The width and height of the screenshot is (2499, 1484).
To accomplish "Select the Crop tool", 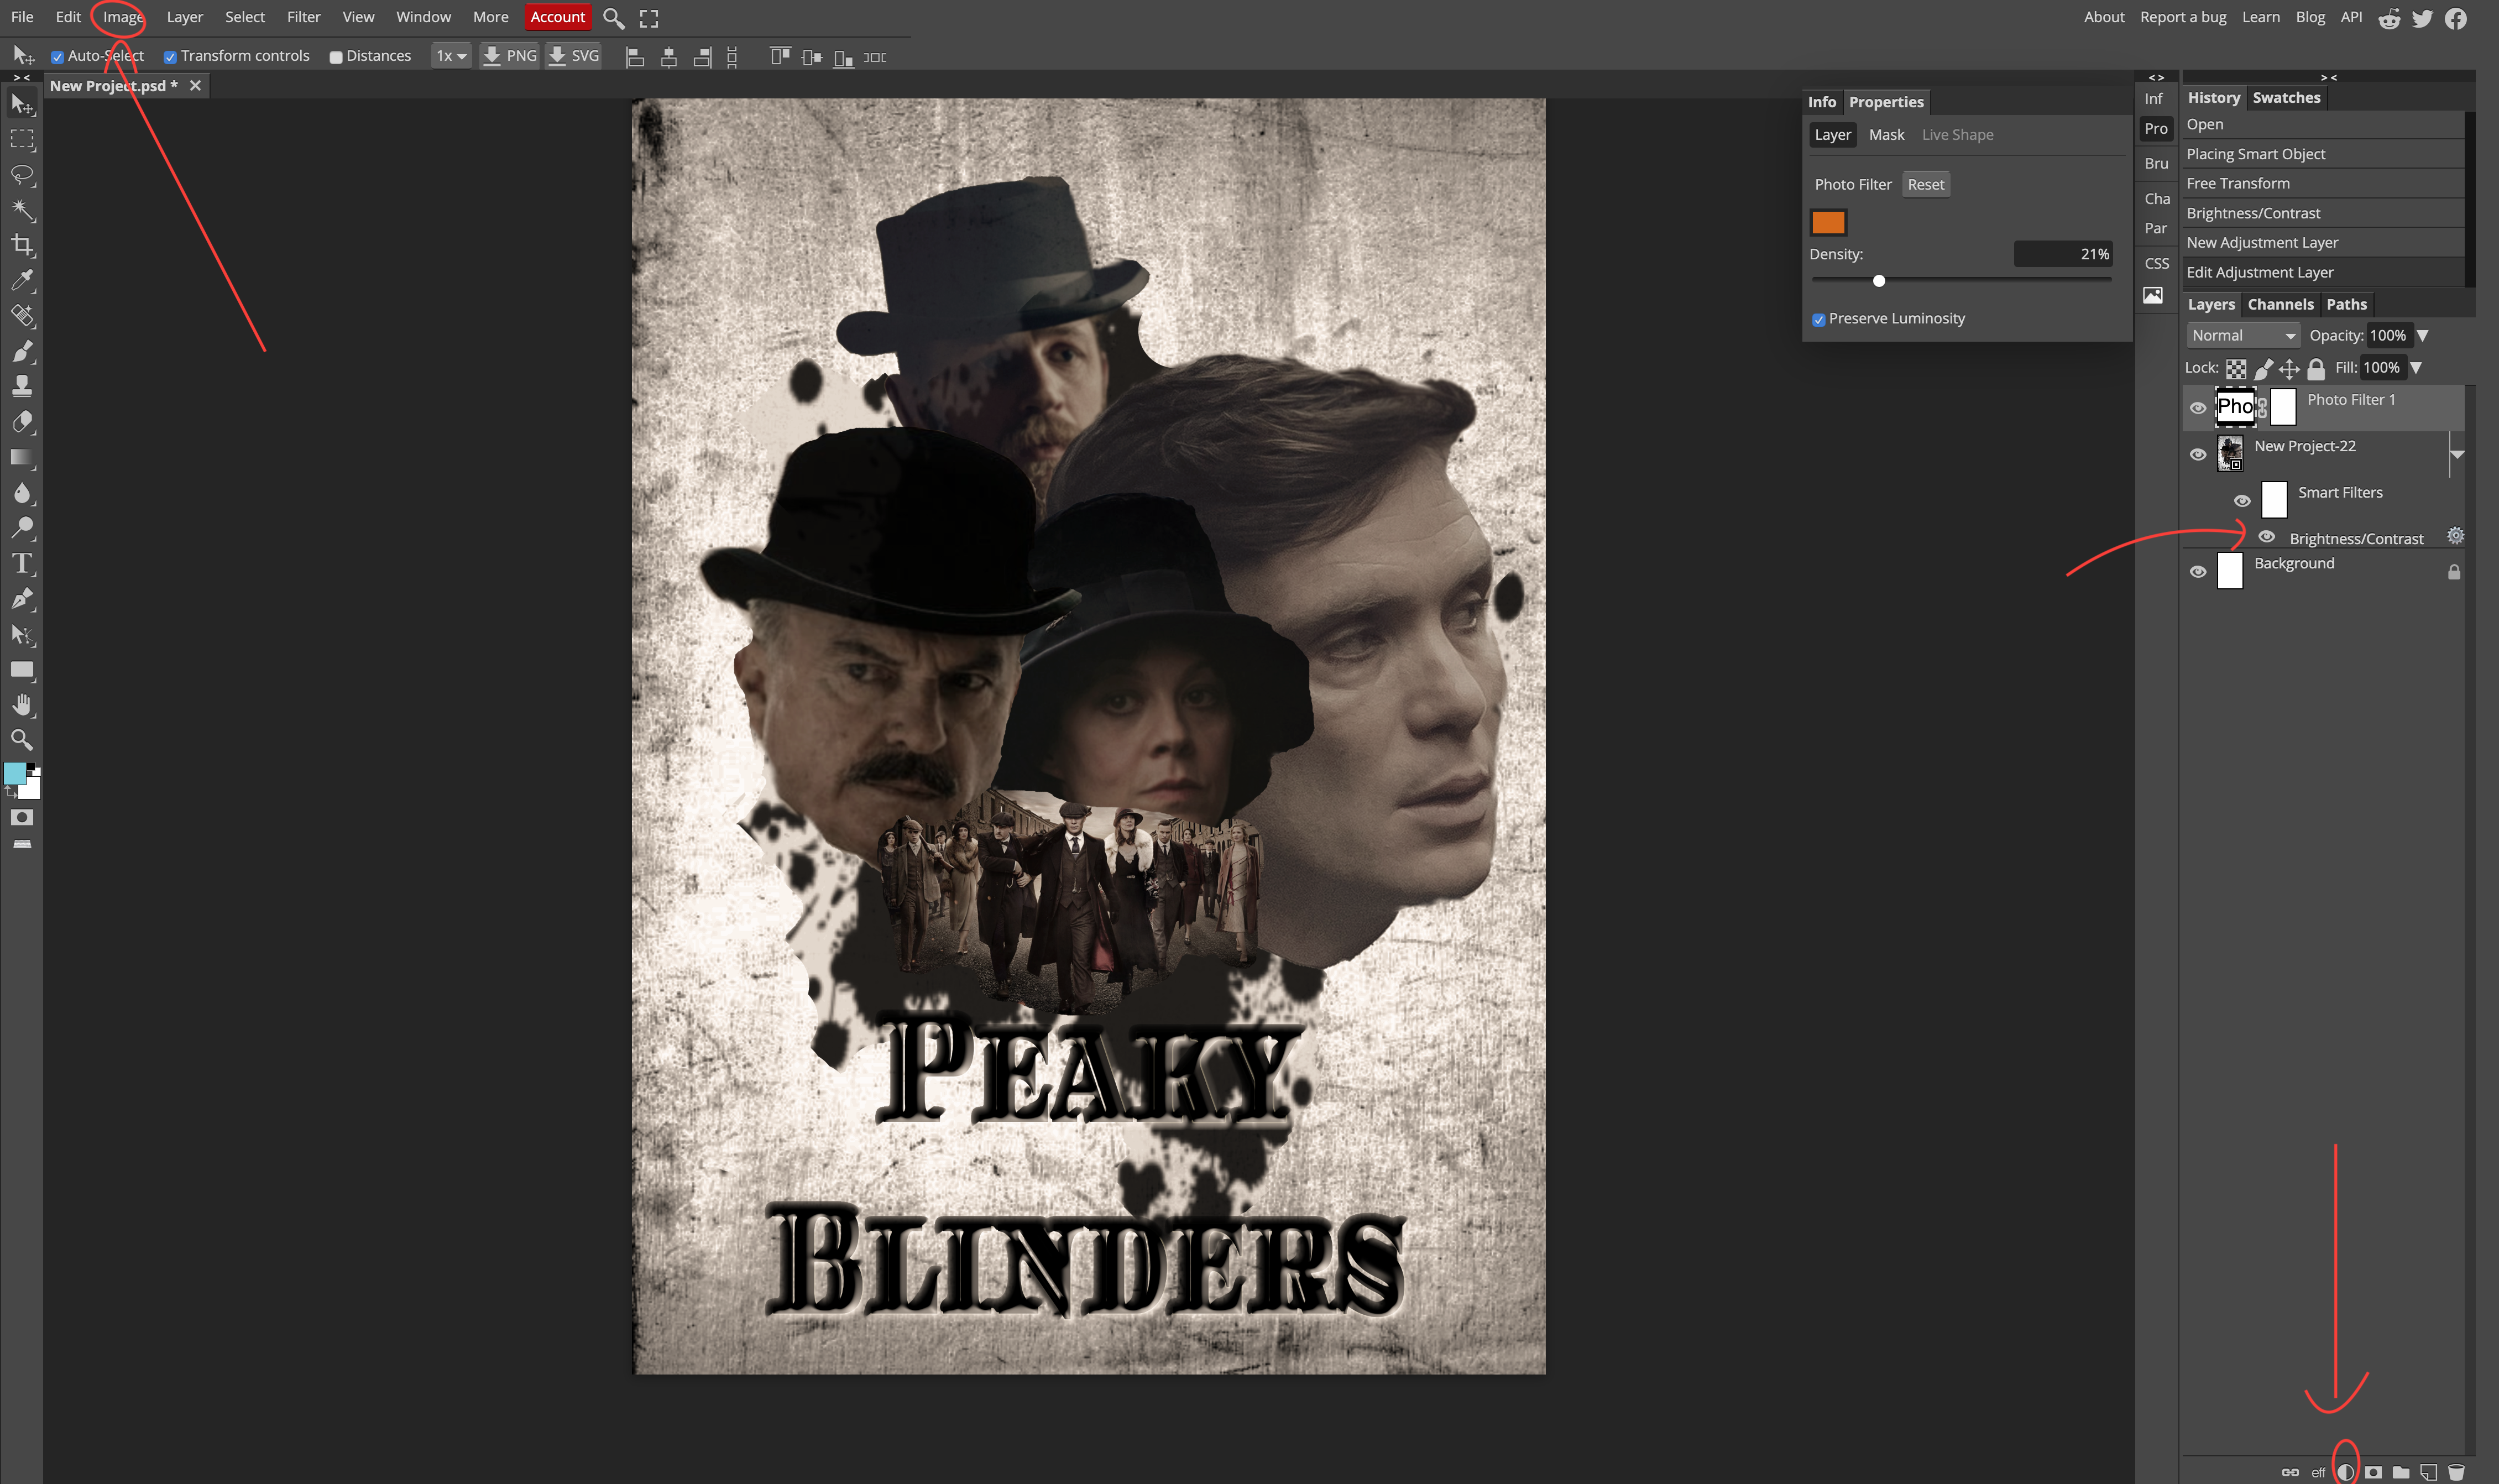I will pyautogui.click(x=22, y=245).
